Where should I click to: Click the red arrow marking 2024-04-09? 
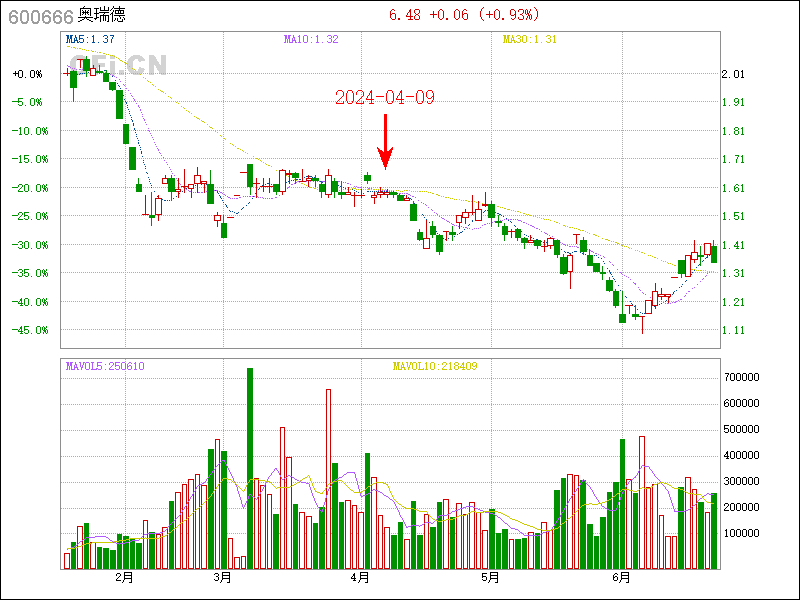[x=385, y=141]
